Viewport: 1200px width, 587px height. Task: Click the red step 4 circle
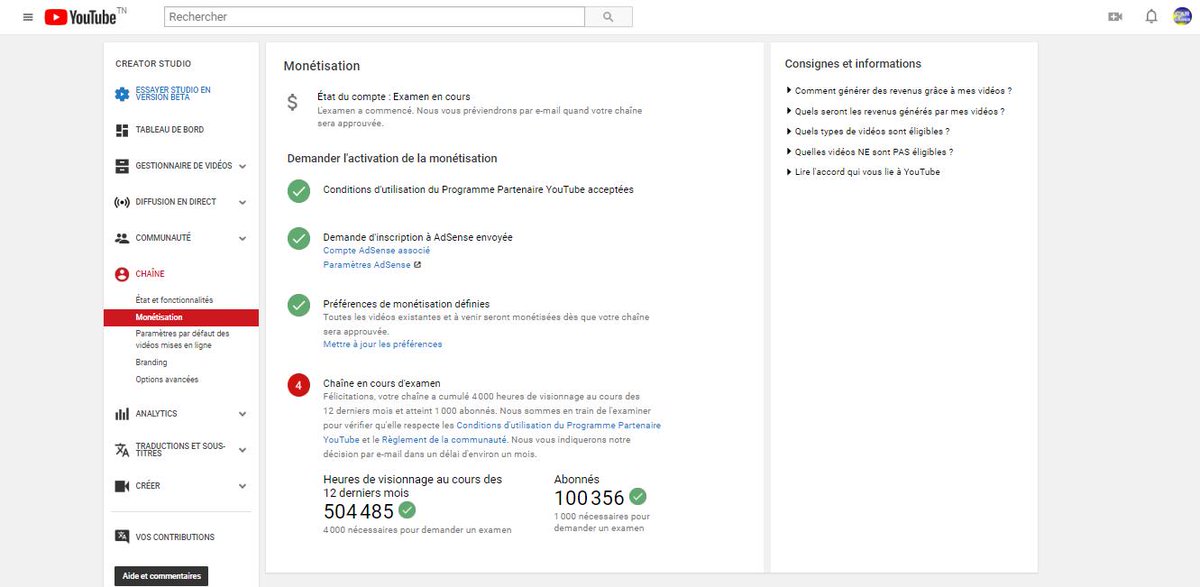pos(298,385)
